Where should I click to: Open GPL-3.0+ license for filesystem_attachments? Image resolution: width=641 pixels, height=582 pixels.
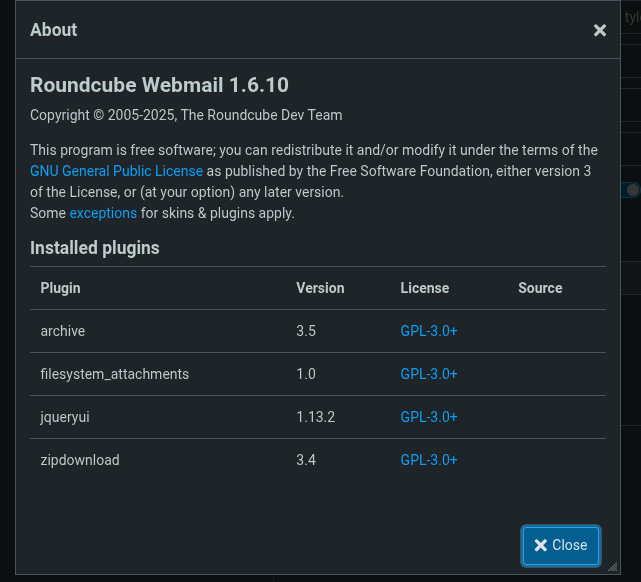[429, 374]
